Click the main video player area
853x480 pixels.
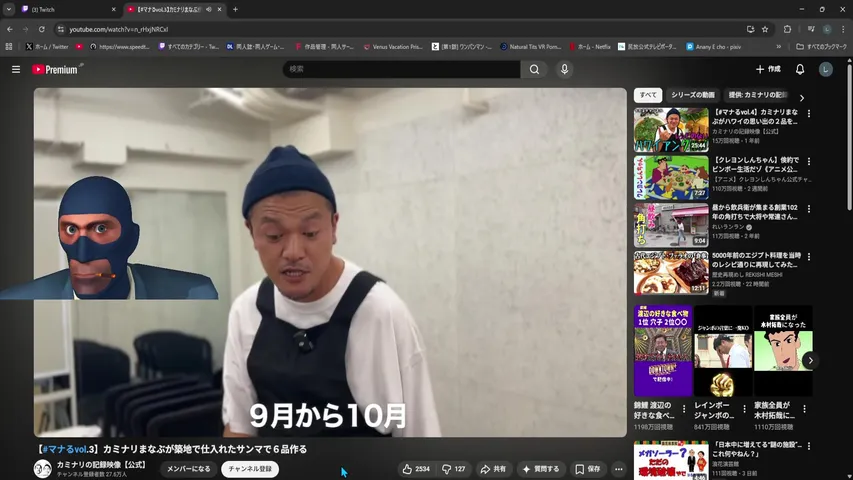click(x=330, y=262)
